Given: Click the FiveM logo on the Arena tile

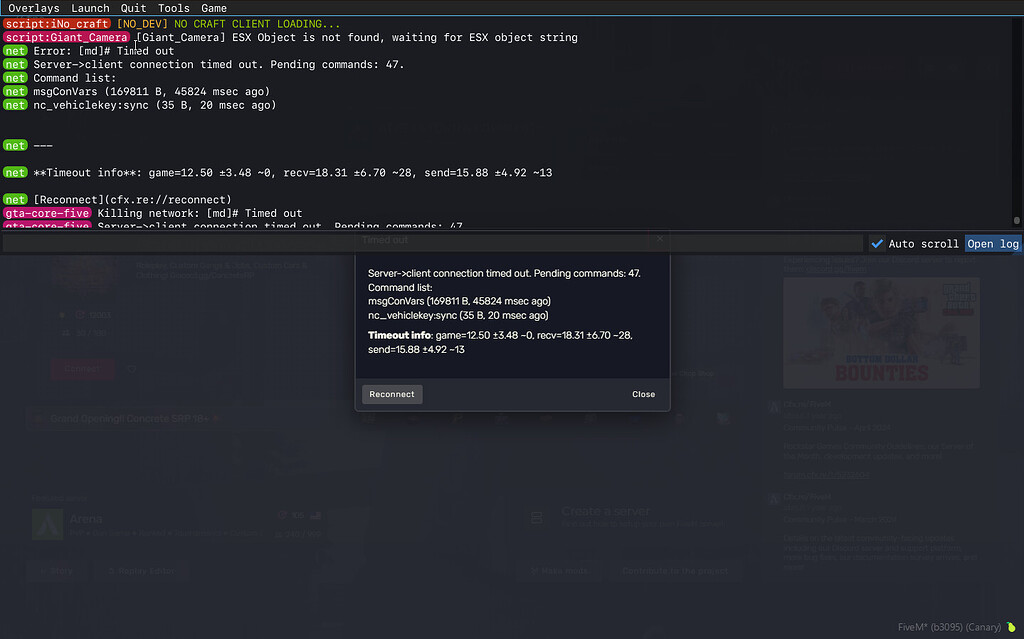Looking at the screenshot, I should click(47, 523).
